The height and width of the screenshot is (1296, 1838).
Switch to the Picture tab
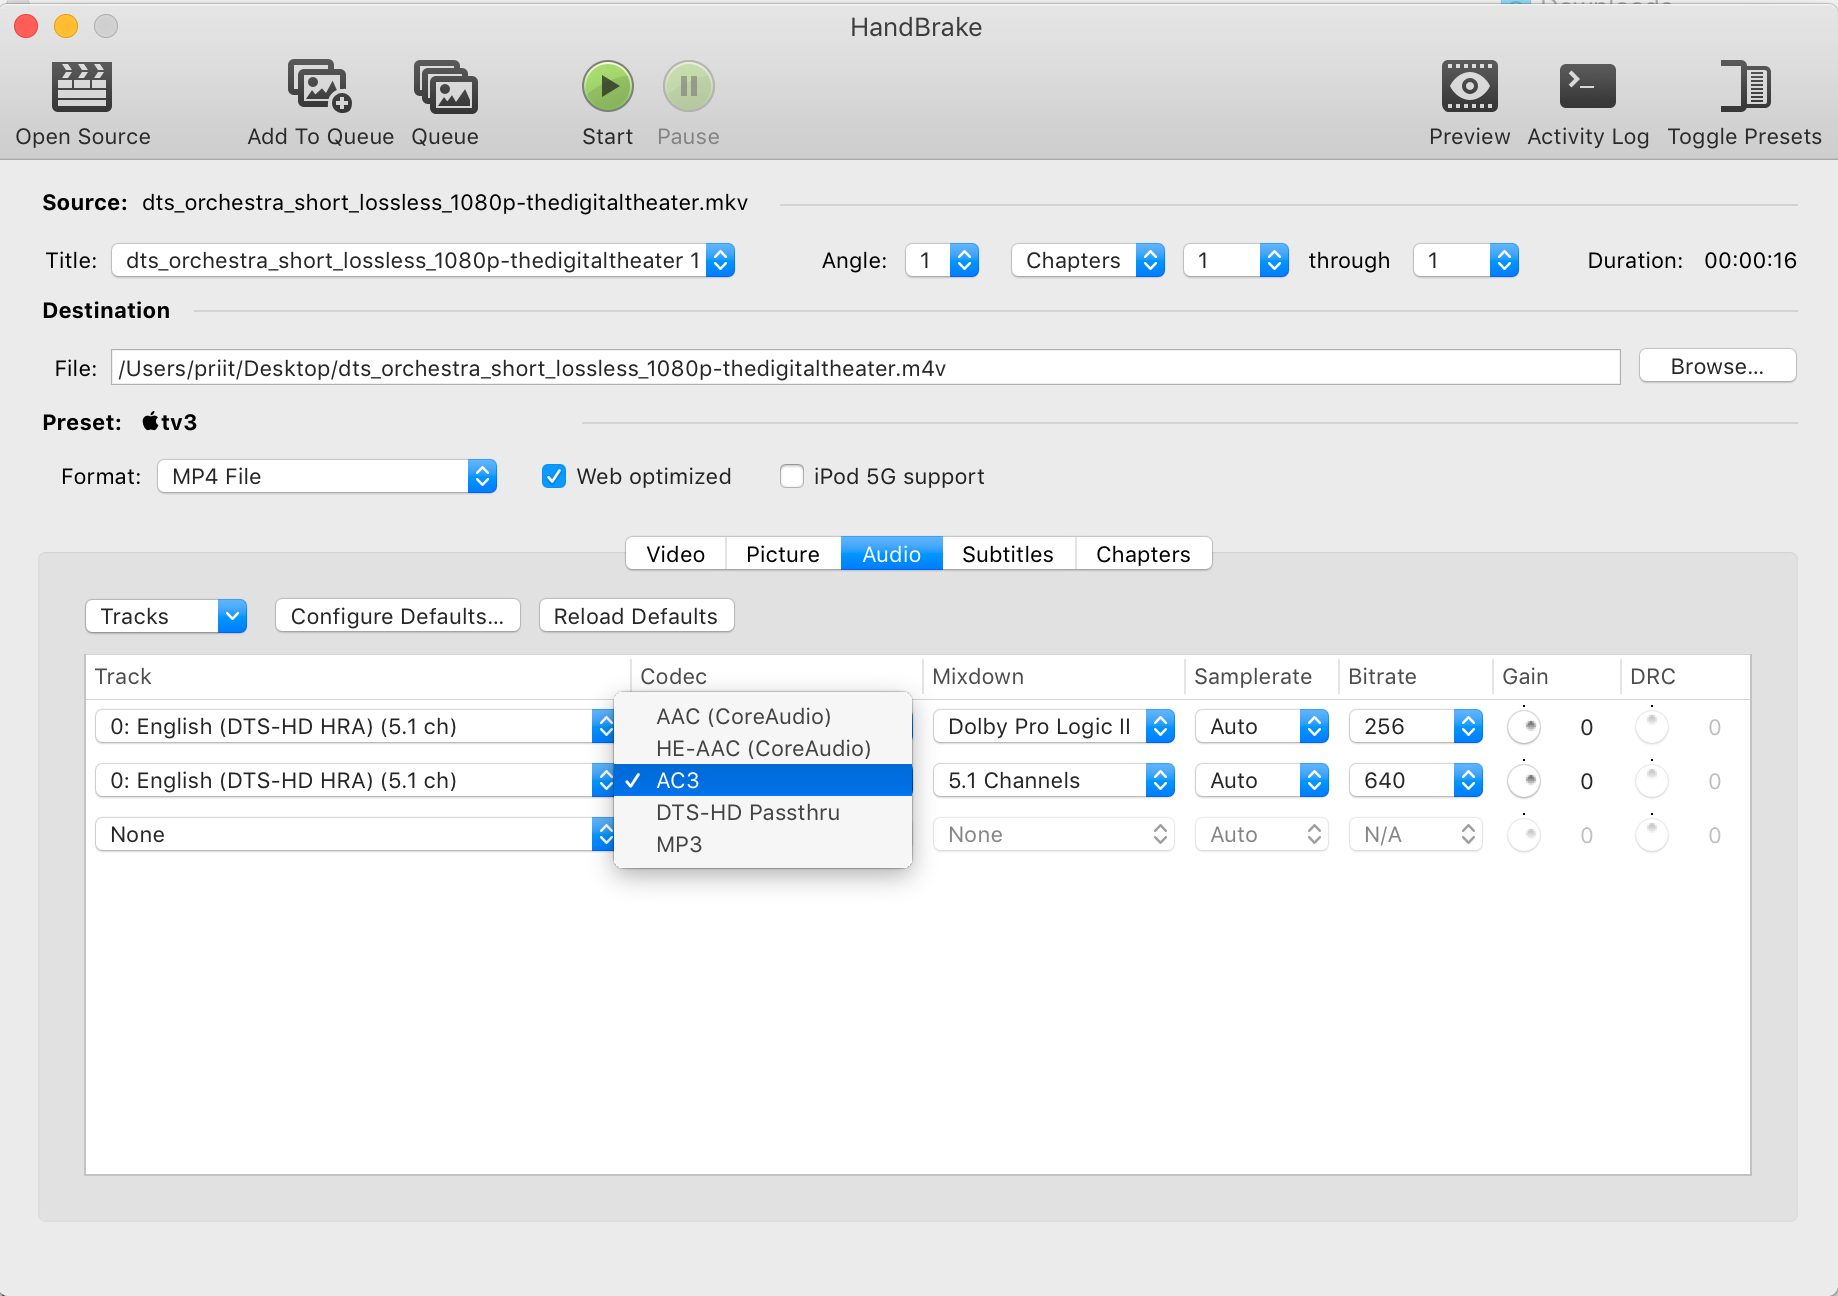pyautogui.click(x=783, y=554)
